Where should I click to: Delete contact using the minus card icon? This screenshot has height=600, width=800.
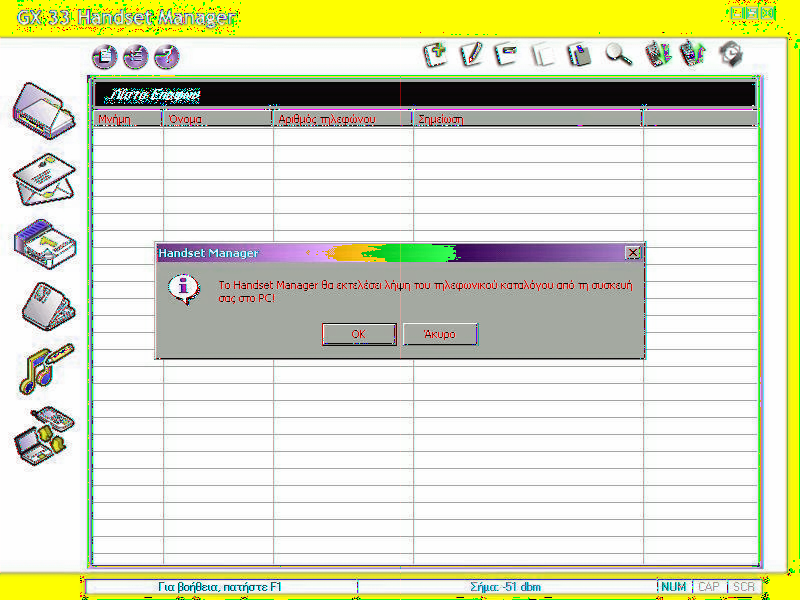[x=506, y=55]
